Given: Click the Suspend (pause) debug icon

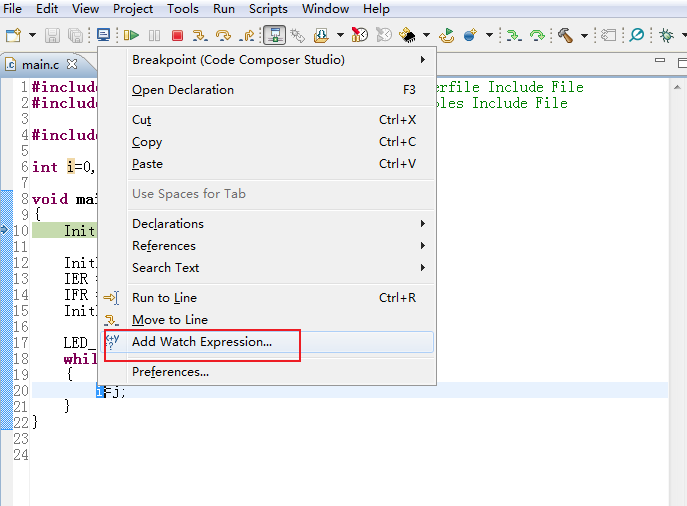Looking at the screenshot, I should click(x=154, y=35).
